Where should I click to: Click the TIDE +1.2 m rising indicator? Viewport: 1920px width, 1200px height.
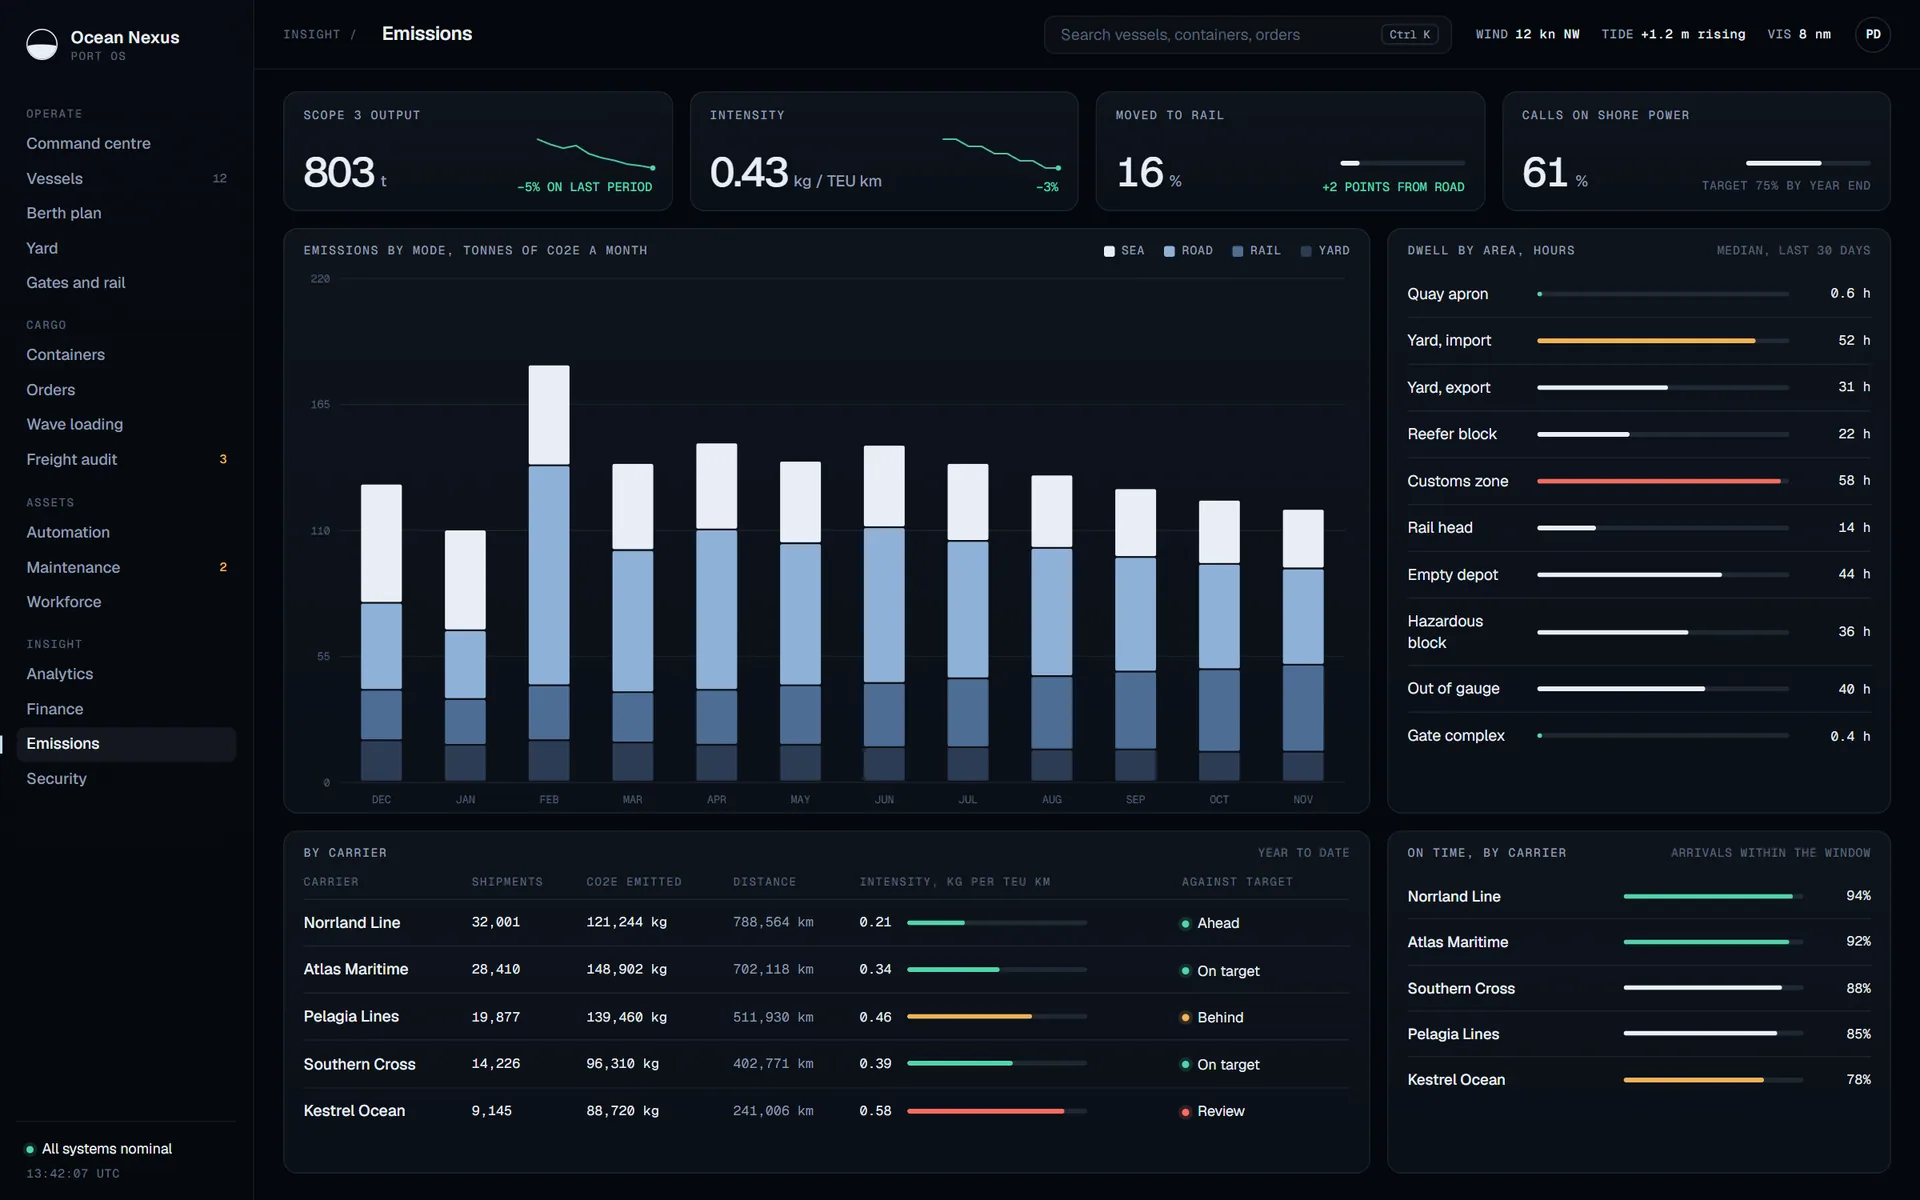(1673, 35)
